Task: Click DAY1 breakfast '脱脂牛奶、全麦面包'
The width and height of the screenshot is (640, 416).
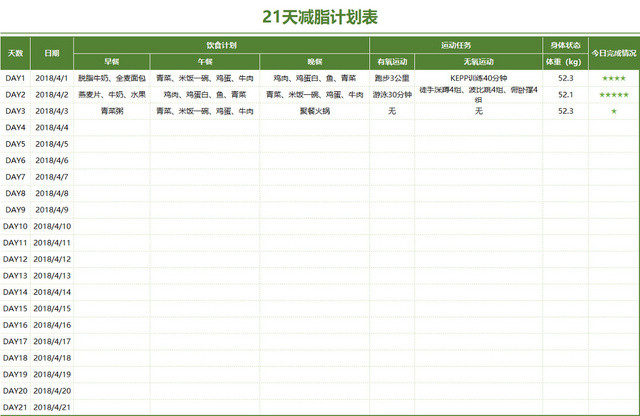Action: [x=111, y=78]
